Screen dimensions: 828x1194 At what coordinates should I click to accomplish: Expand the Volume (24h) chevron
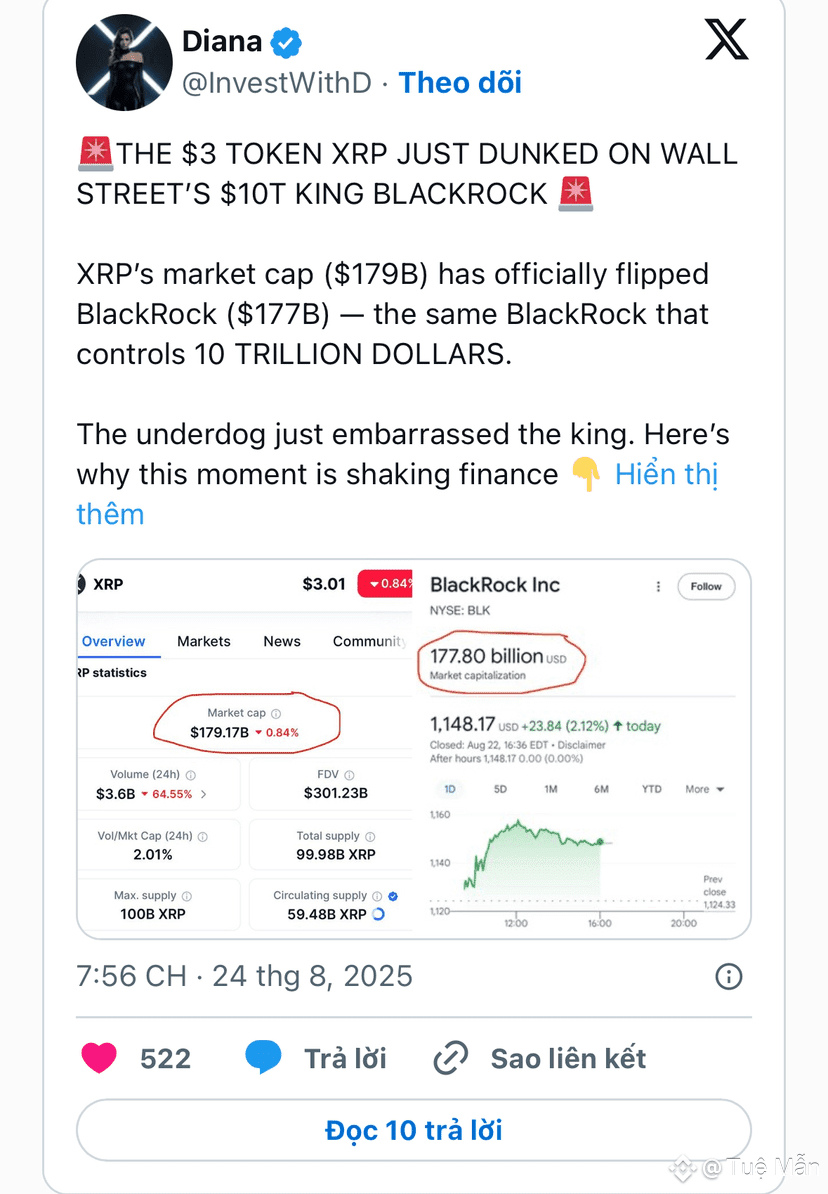click(203, 794)
